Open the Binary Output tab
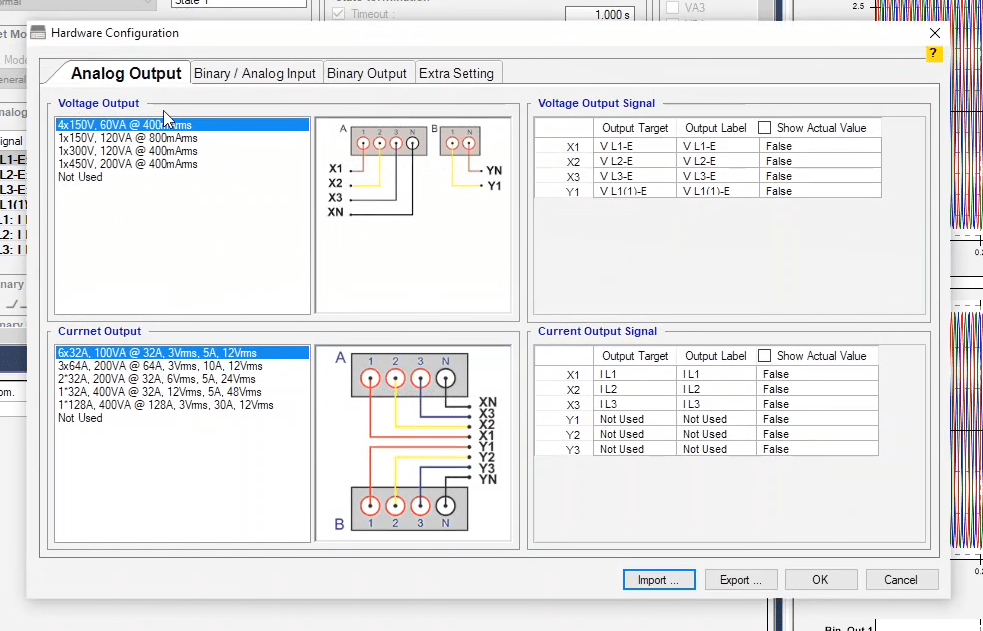The width and height of the screenshot is (983, 631). [367, 73]
